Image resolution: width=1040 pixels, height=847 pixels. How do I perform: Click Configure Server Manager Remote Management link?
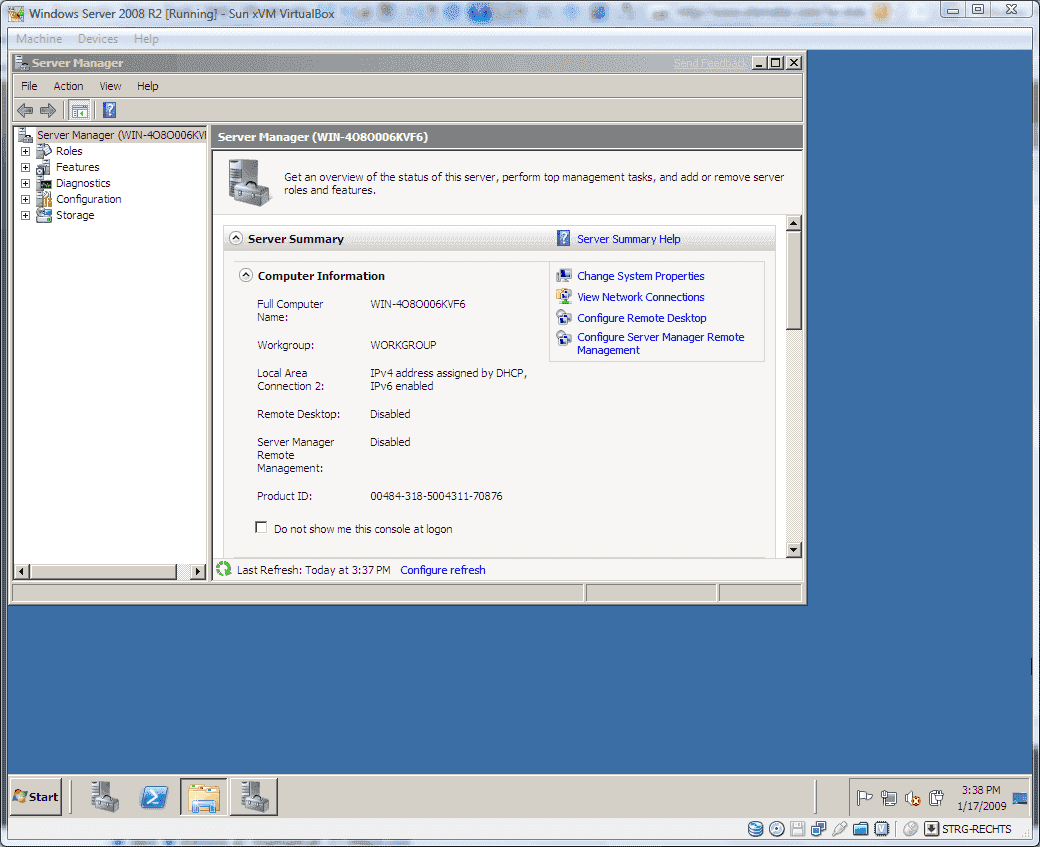pyautogui.click(x=661, y=344)
